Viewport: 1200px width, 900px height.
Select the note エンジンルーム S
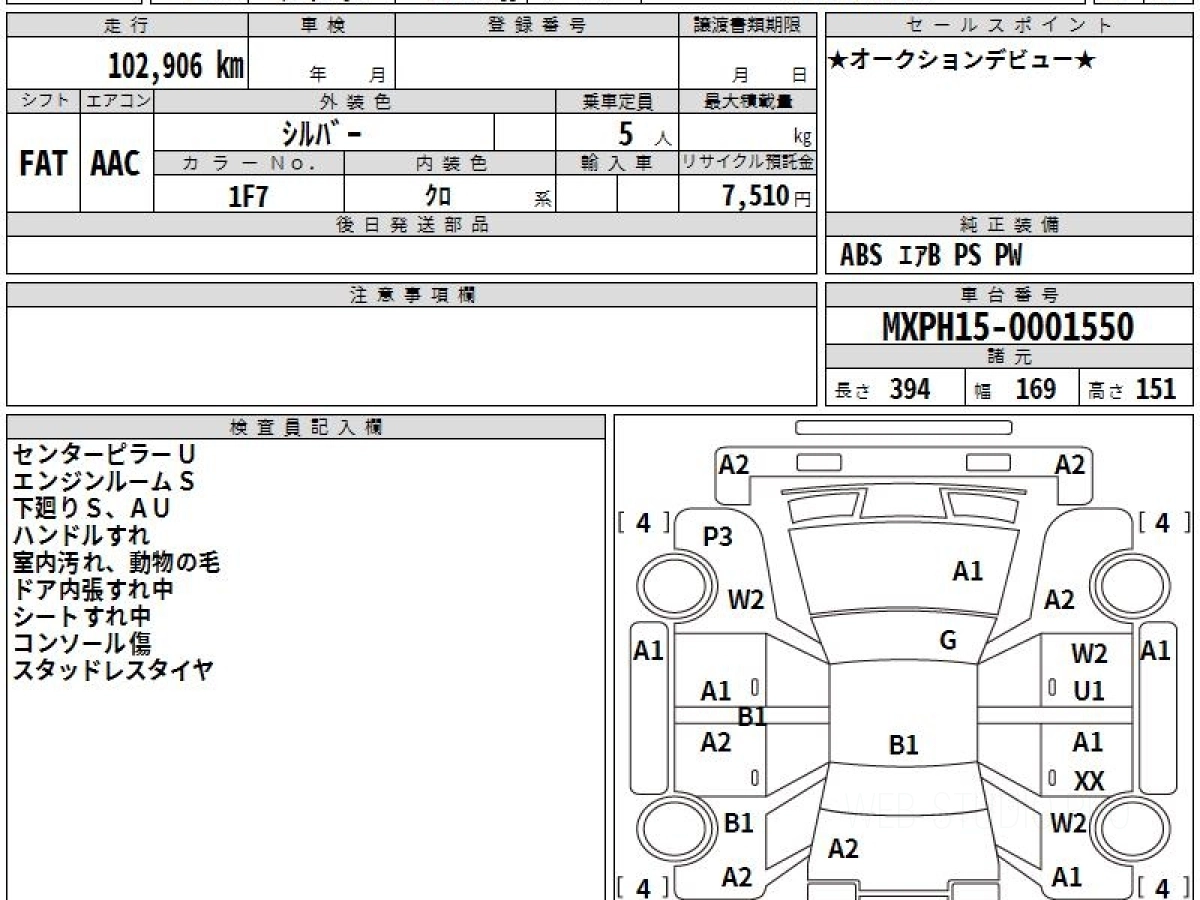click(x=103, y=482)
